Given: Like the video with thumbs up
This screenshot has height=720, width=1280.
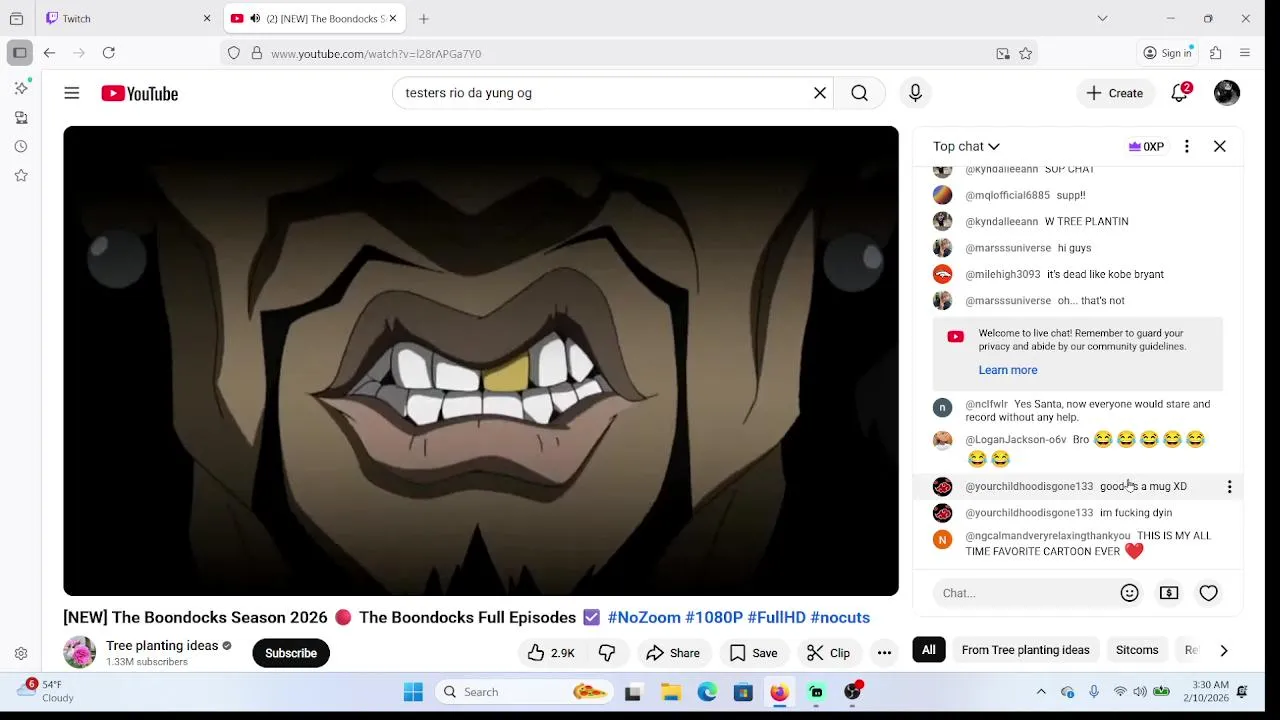Looking at the screenshot, I should pyautogui.click(x=551, y=653).
